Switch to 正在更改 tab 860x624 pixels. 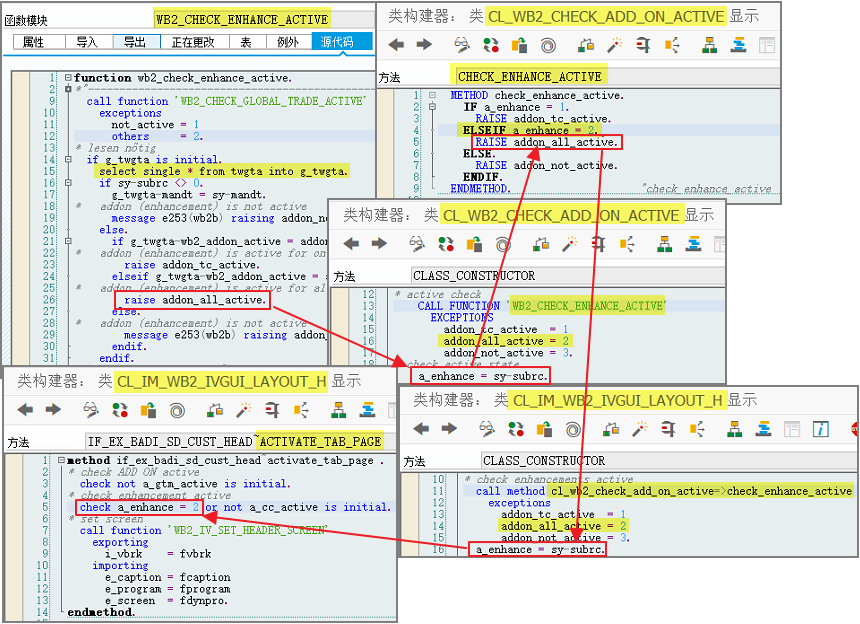click(193, 42)
